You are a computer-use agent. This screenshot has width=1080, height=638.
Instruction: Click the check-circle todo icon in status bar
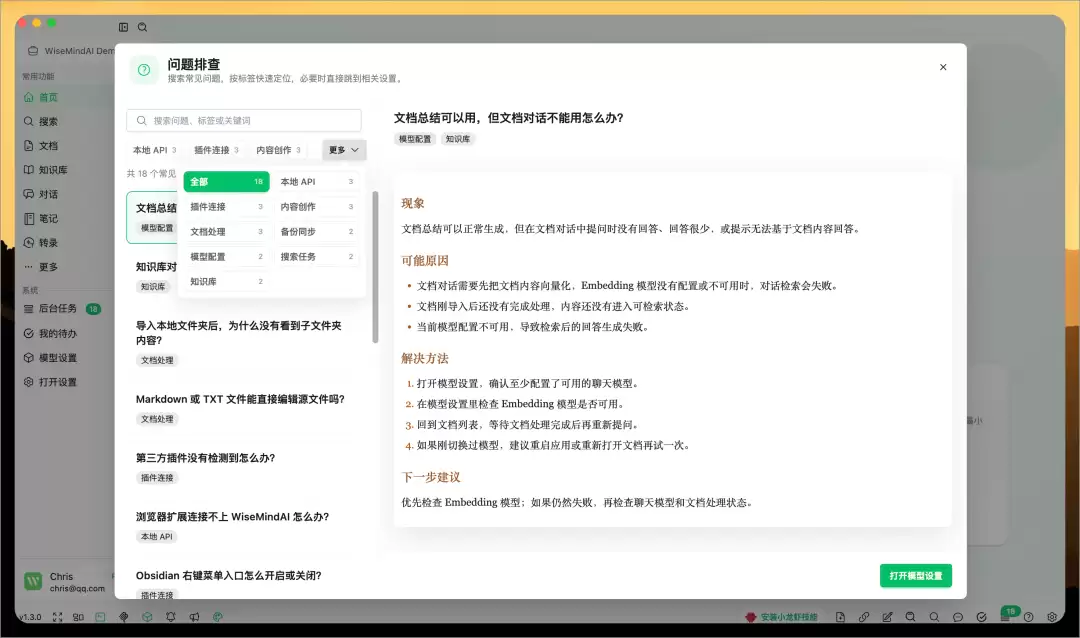tap(982, 617)
